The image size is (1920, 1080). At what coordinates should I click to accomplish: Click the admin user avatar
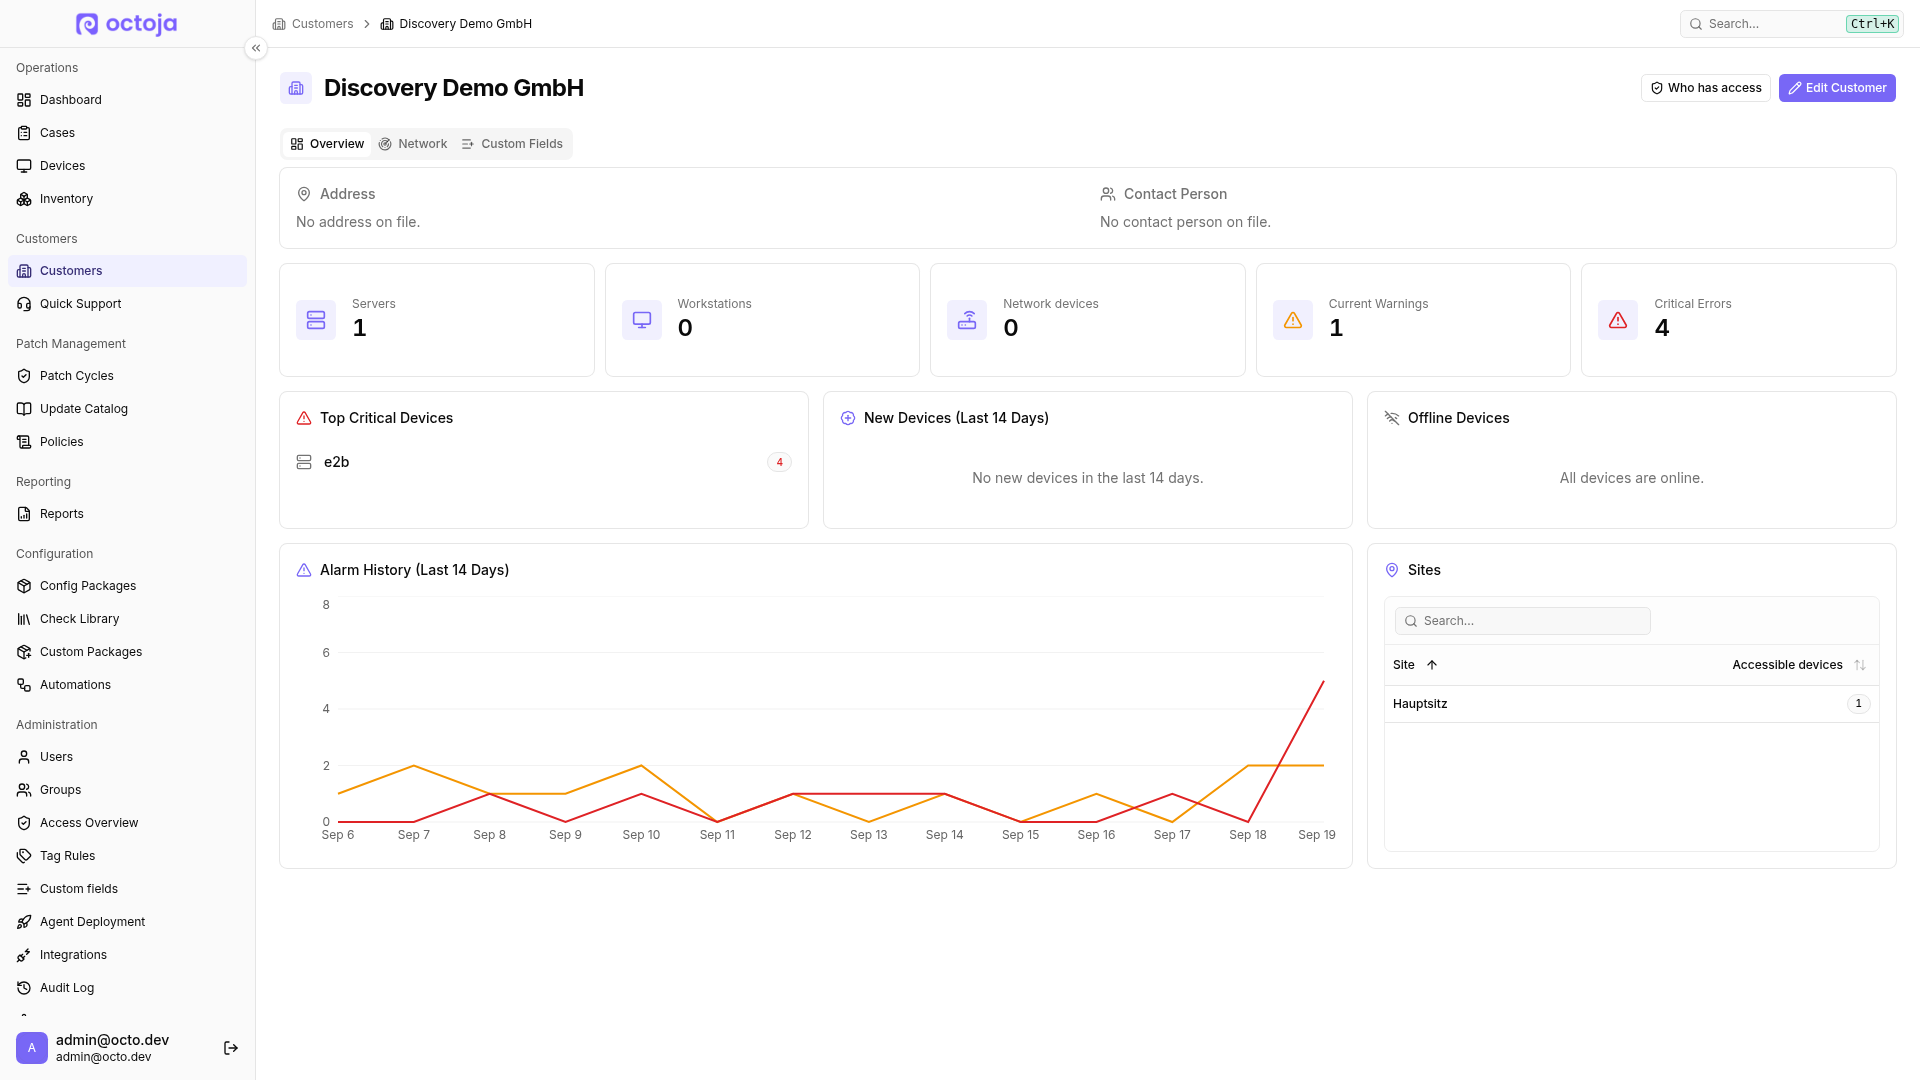click(32, 1048)
